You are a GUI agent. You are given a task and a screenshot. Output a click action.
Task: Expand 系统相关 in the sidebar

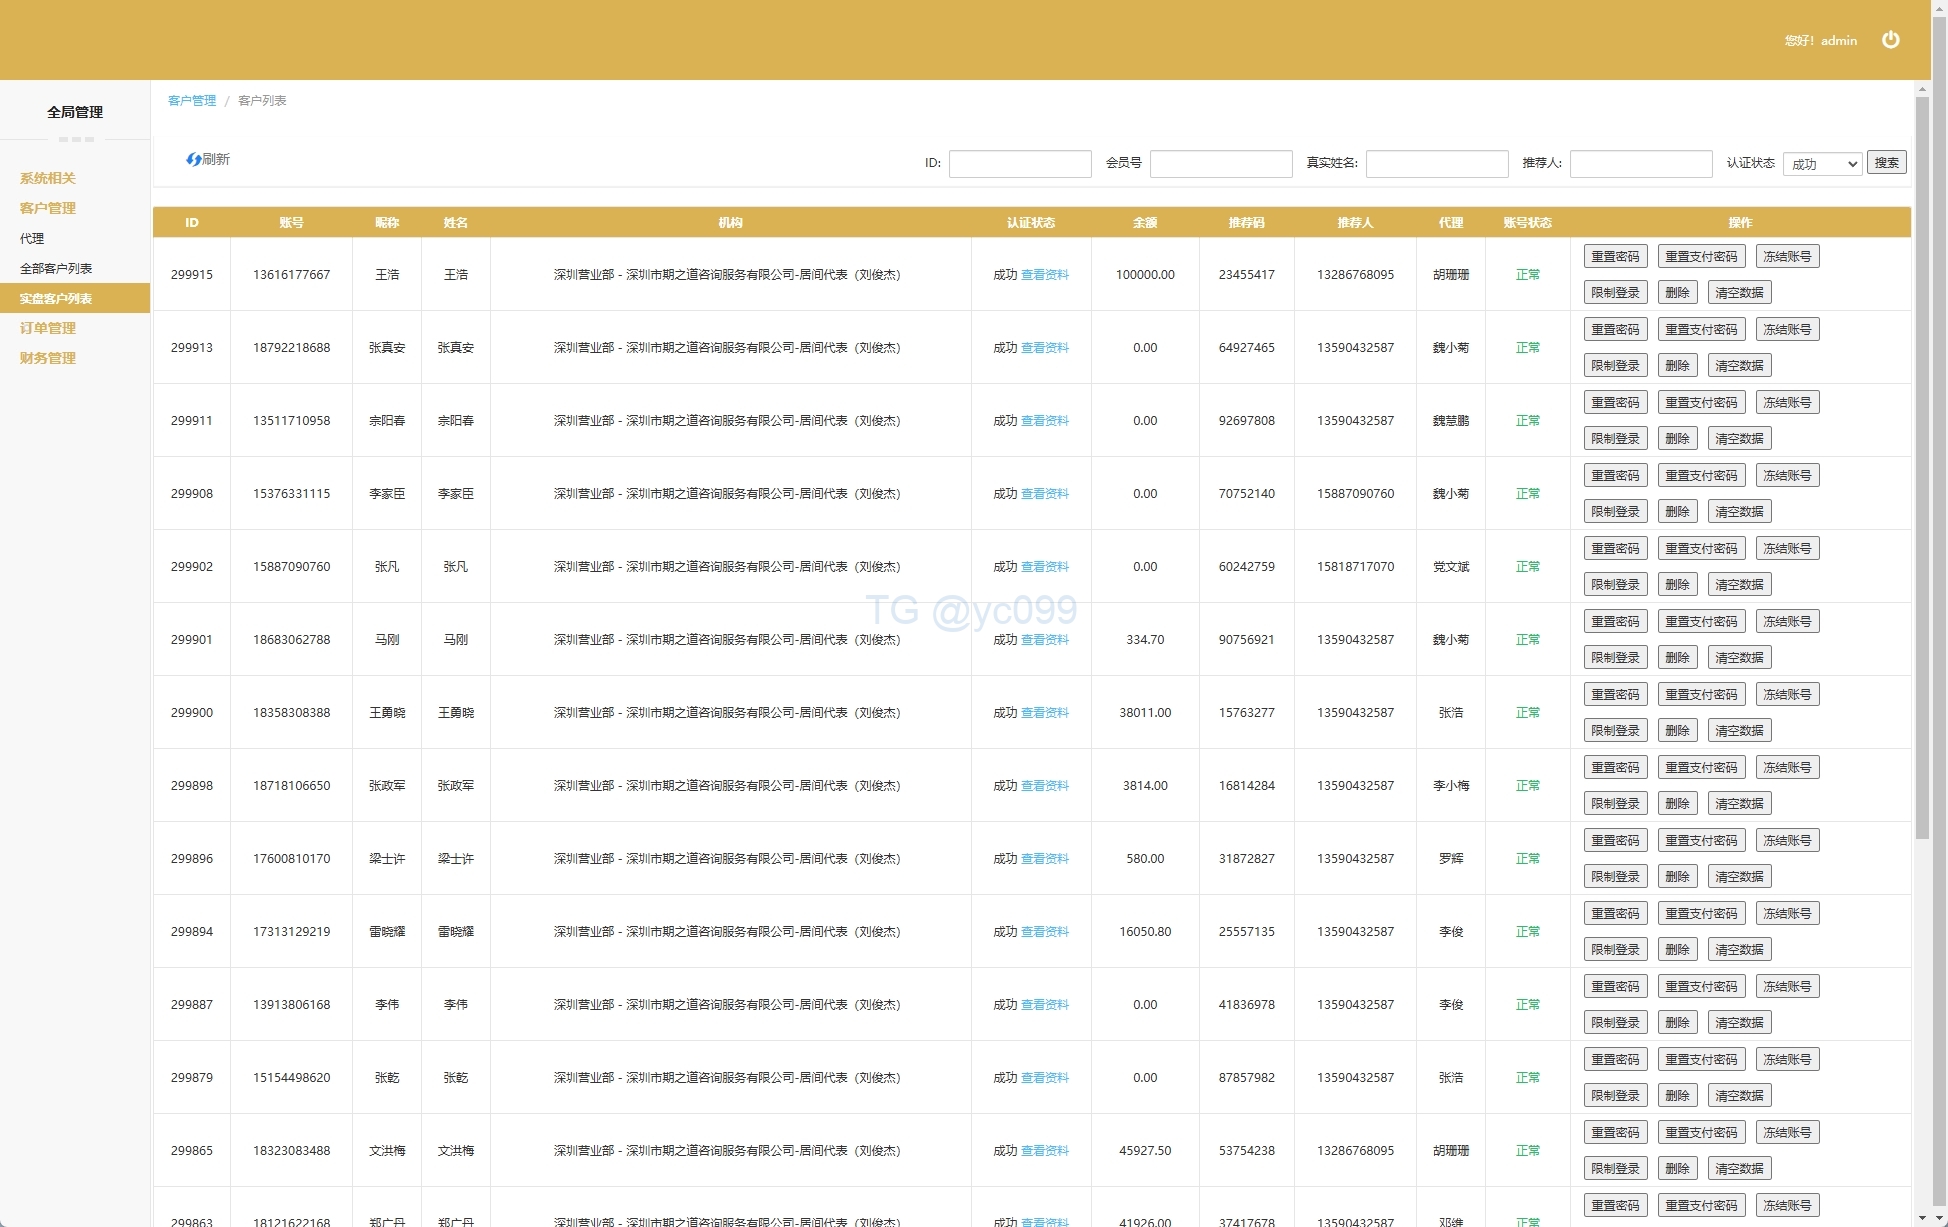(48, 178)
